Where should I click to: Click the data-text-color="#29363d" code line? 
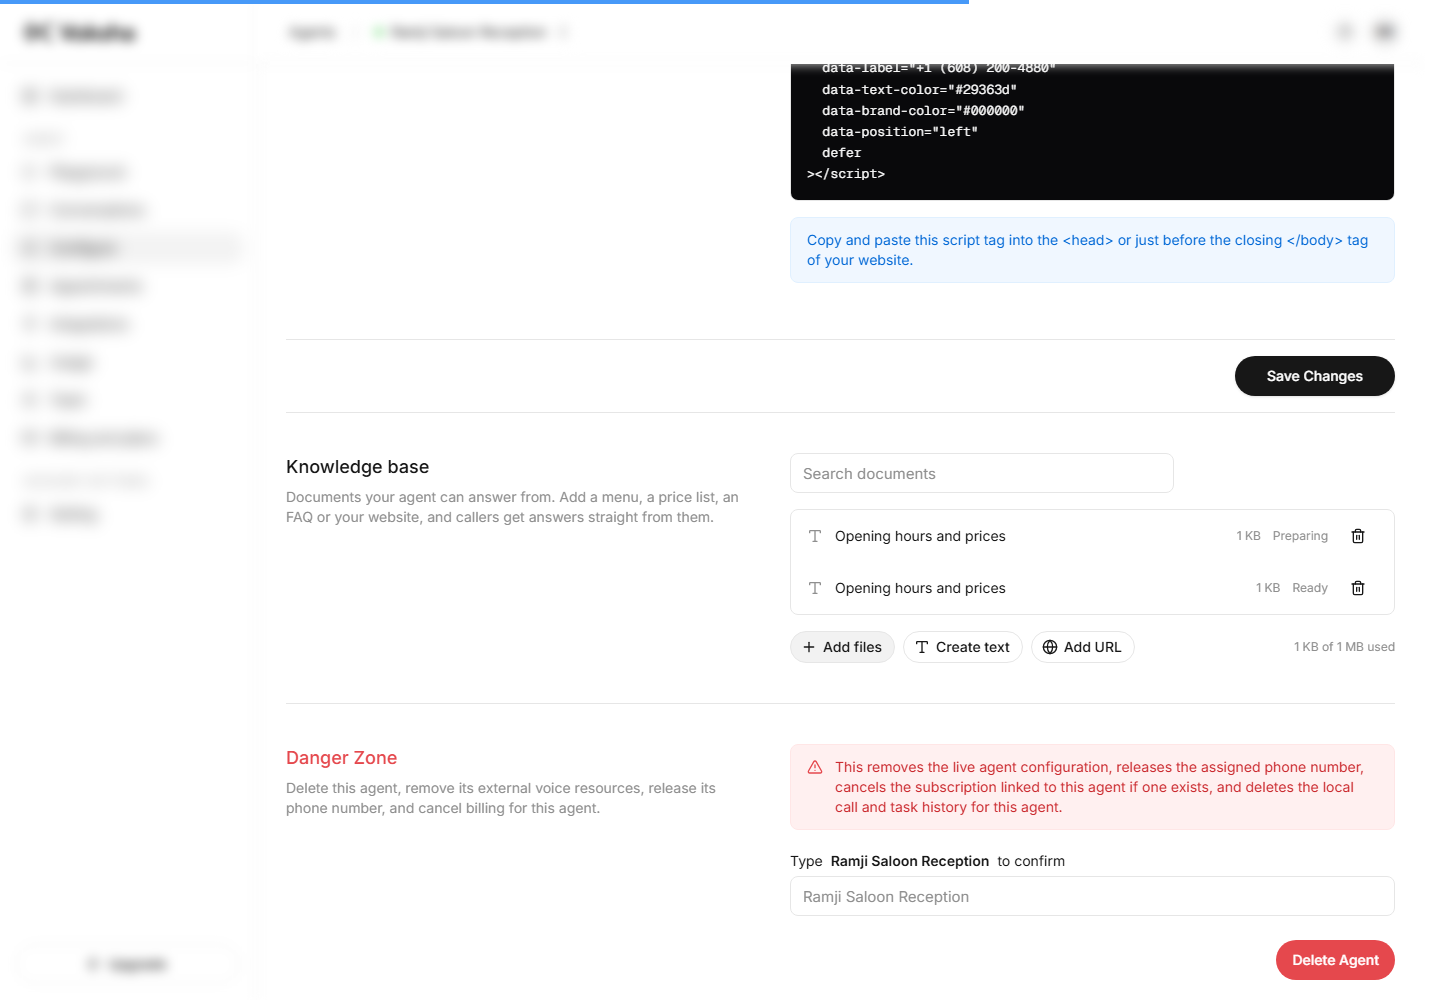click(x=919, y=90)
